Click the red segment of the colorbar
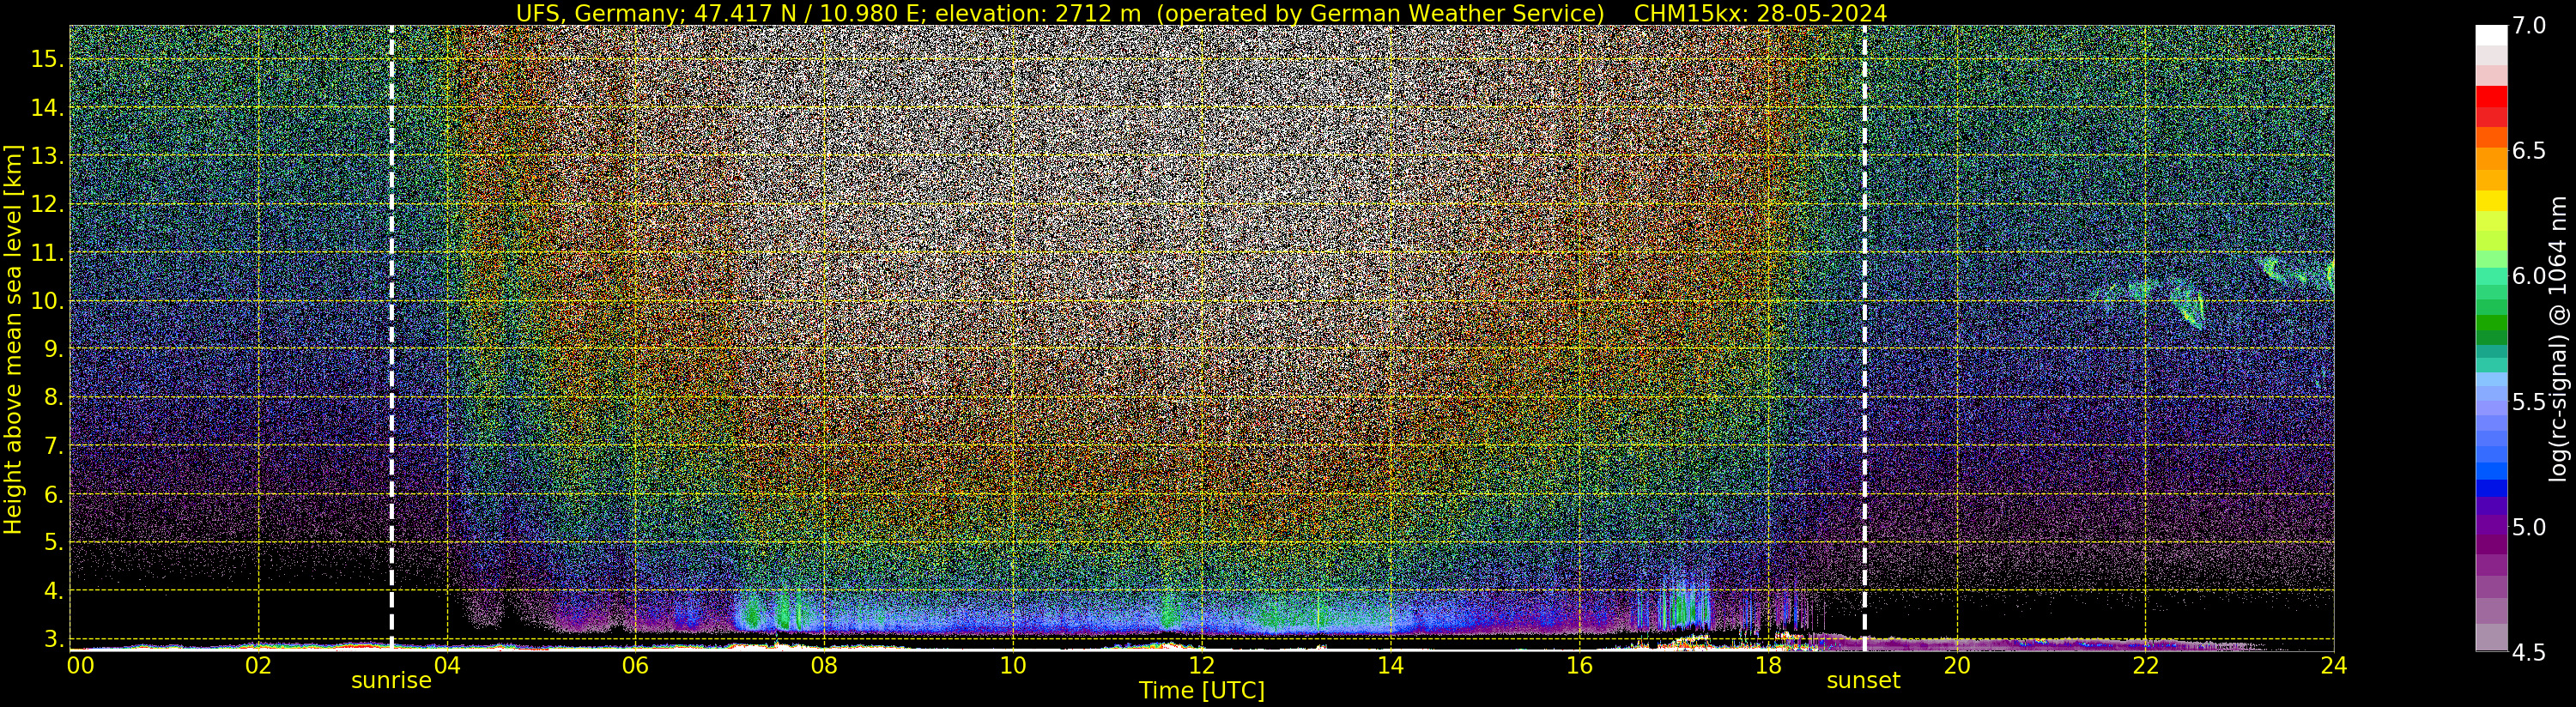This screenshot has width=2576, height=707. click(2491, 97)
